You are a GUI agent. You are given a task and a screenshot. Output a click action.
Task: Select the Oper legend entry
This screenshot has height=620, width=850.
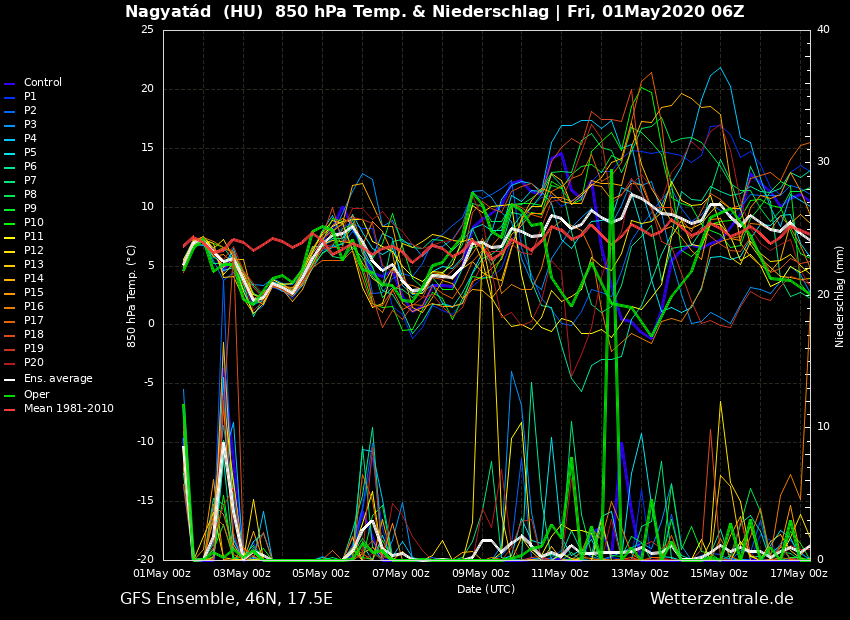tap(36, 394)
